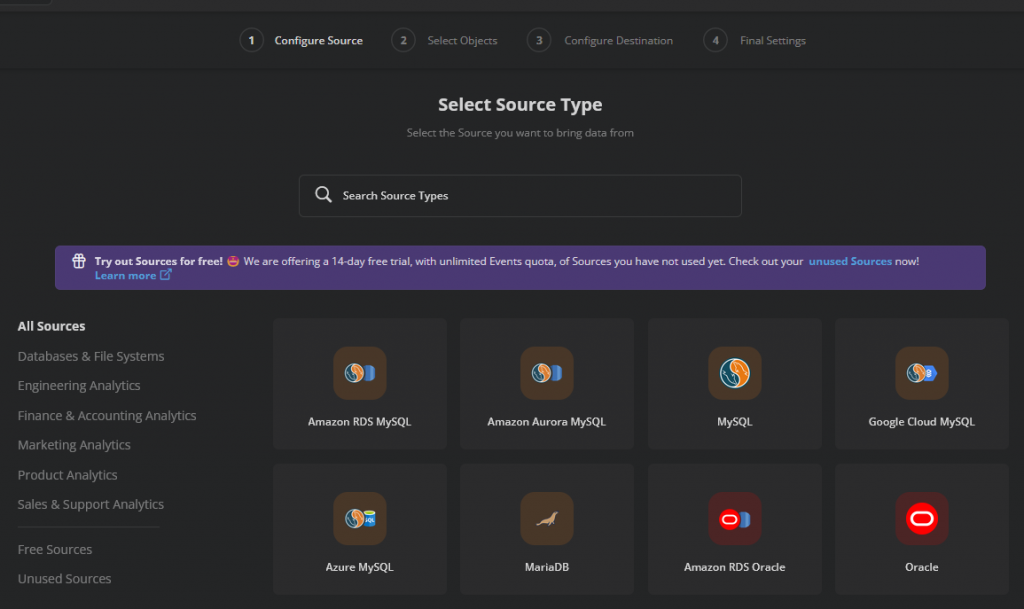Screen dimensions: 1024x609
Task: Select the Amazon RDS MySQL source icon
Action: point(360,373)
